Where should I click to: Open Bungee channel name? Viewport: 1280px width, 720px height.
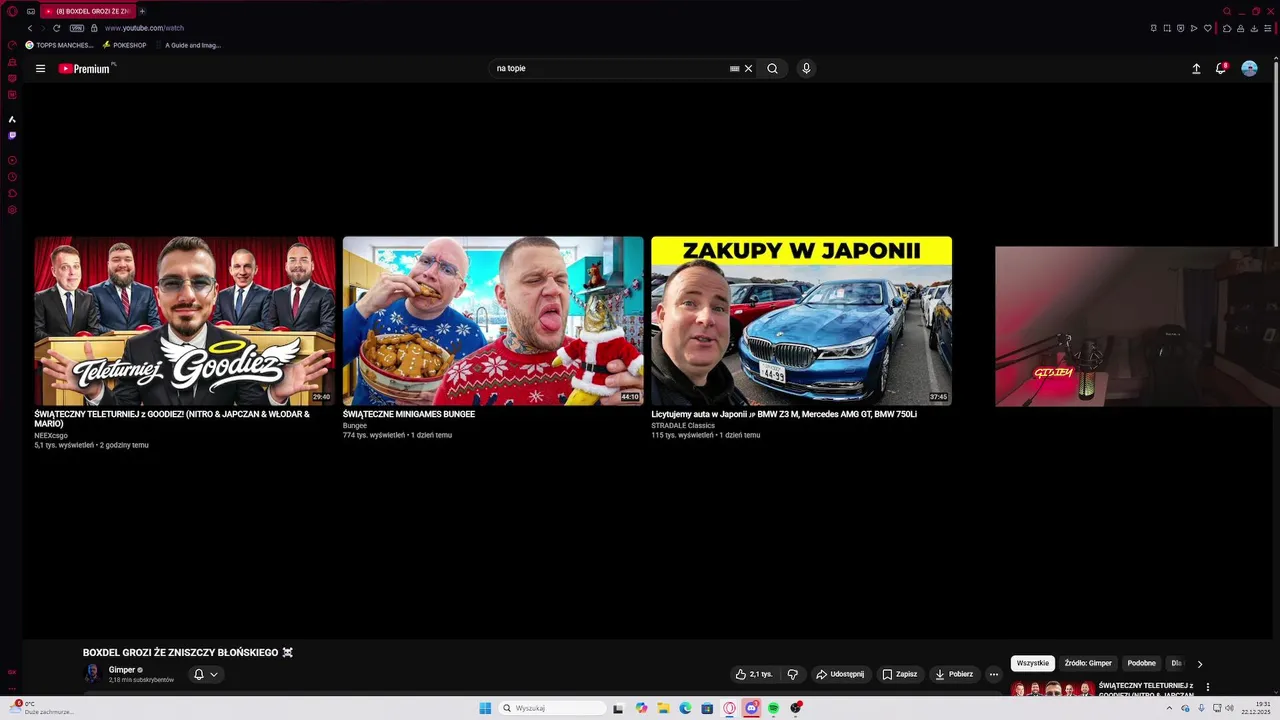pos(355,426)
